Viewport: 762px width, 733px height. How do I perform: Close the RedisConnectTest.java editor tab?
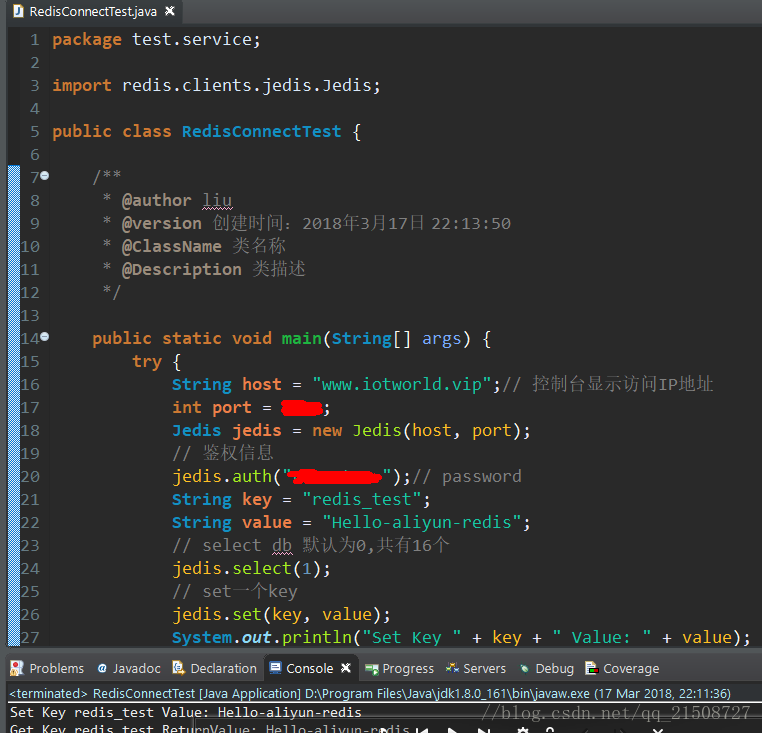(x=170, y=11)
